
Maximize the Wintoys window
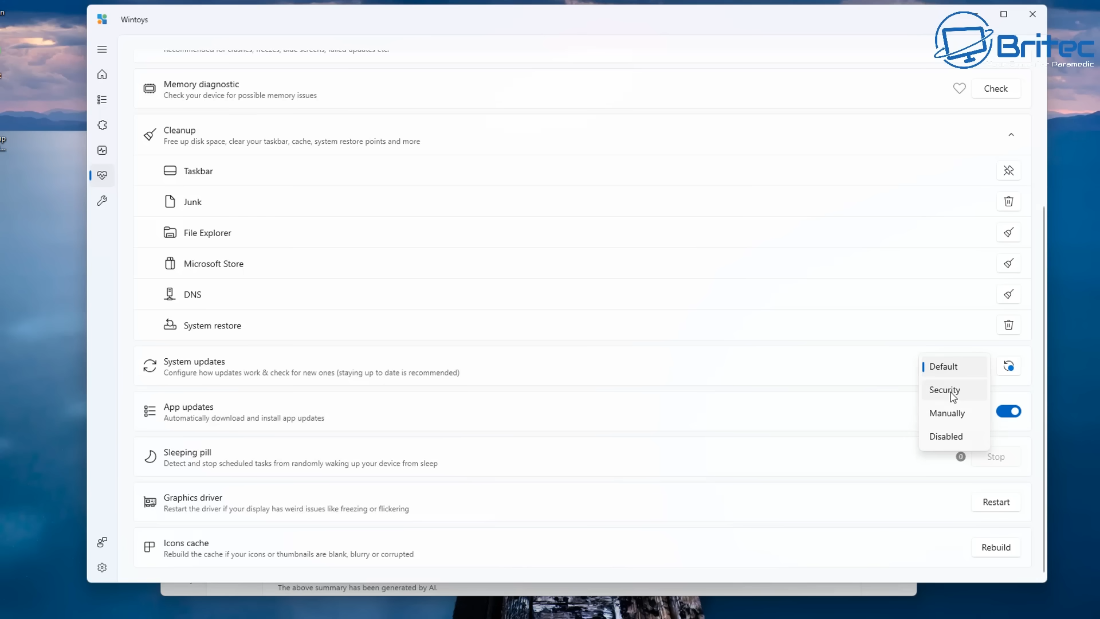1003,14
